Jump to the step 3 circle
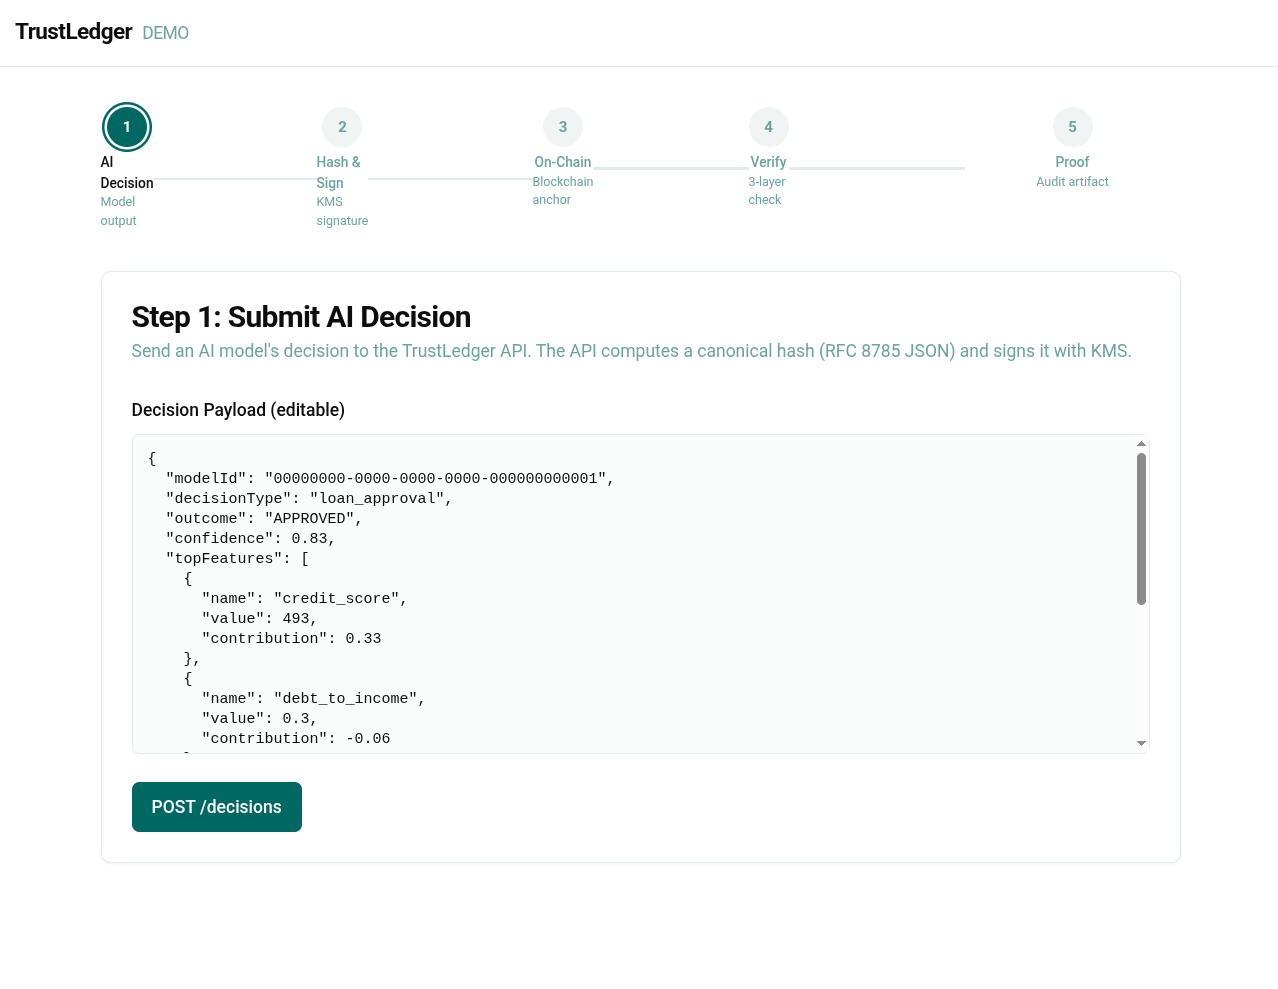Image resolution: width=1278 pixels, height=989 pixels. [563, 127]
